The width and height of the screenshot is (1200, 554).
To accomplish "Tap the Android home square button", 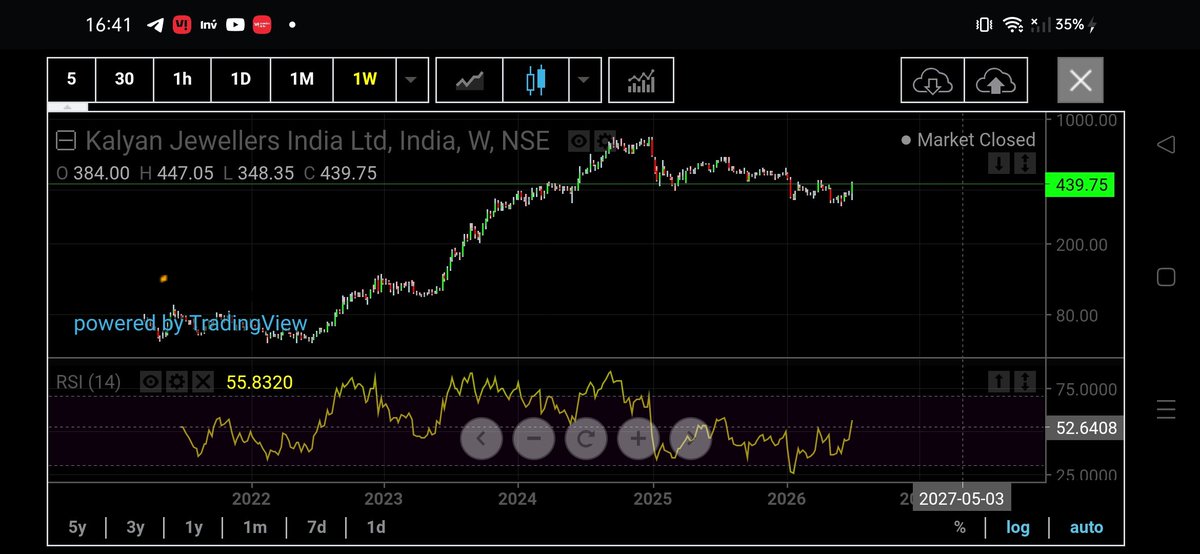I will coord(1165,277).
